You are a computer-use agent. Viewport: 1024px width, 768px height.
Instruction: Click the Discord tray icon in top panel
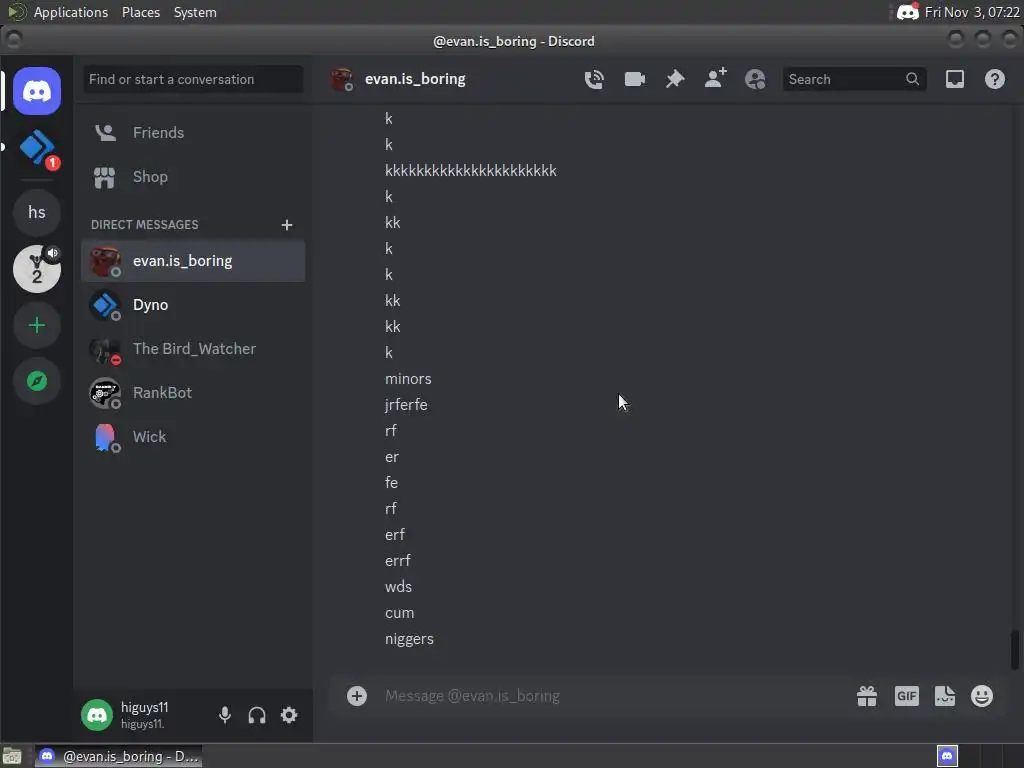(908, 12)
